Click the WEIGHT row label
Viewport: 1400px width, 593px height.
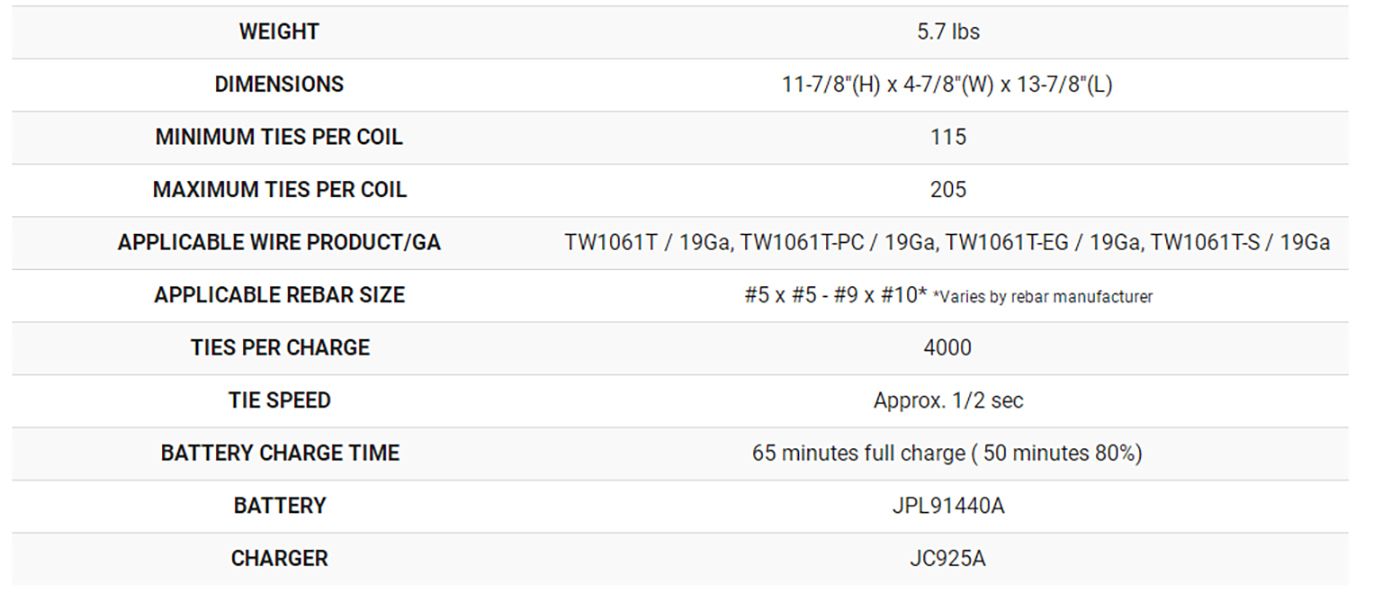(279, 32)
